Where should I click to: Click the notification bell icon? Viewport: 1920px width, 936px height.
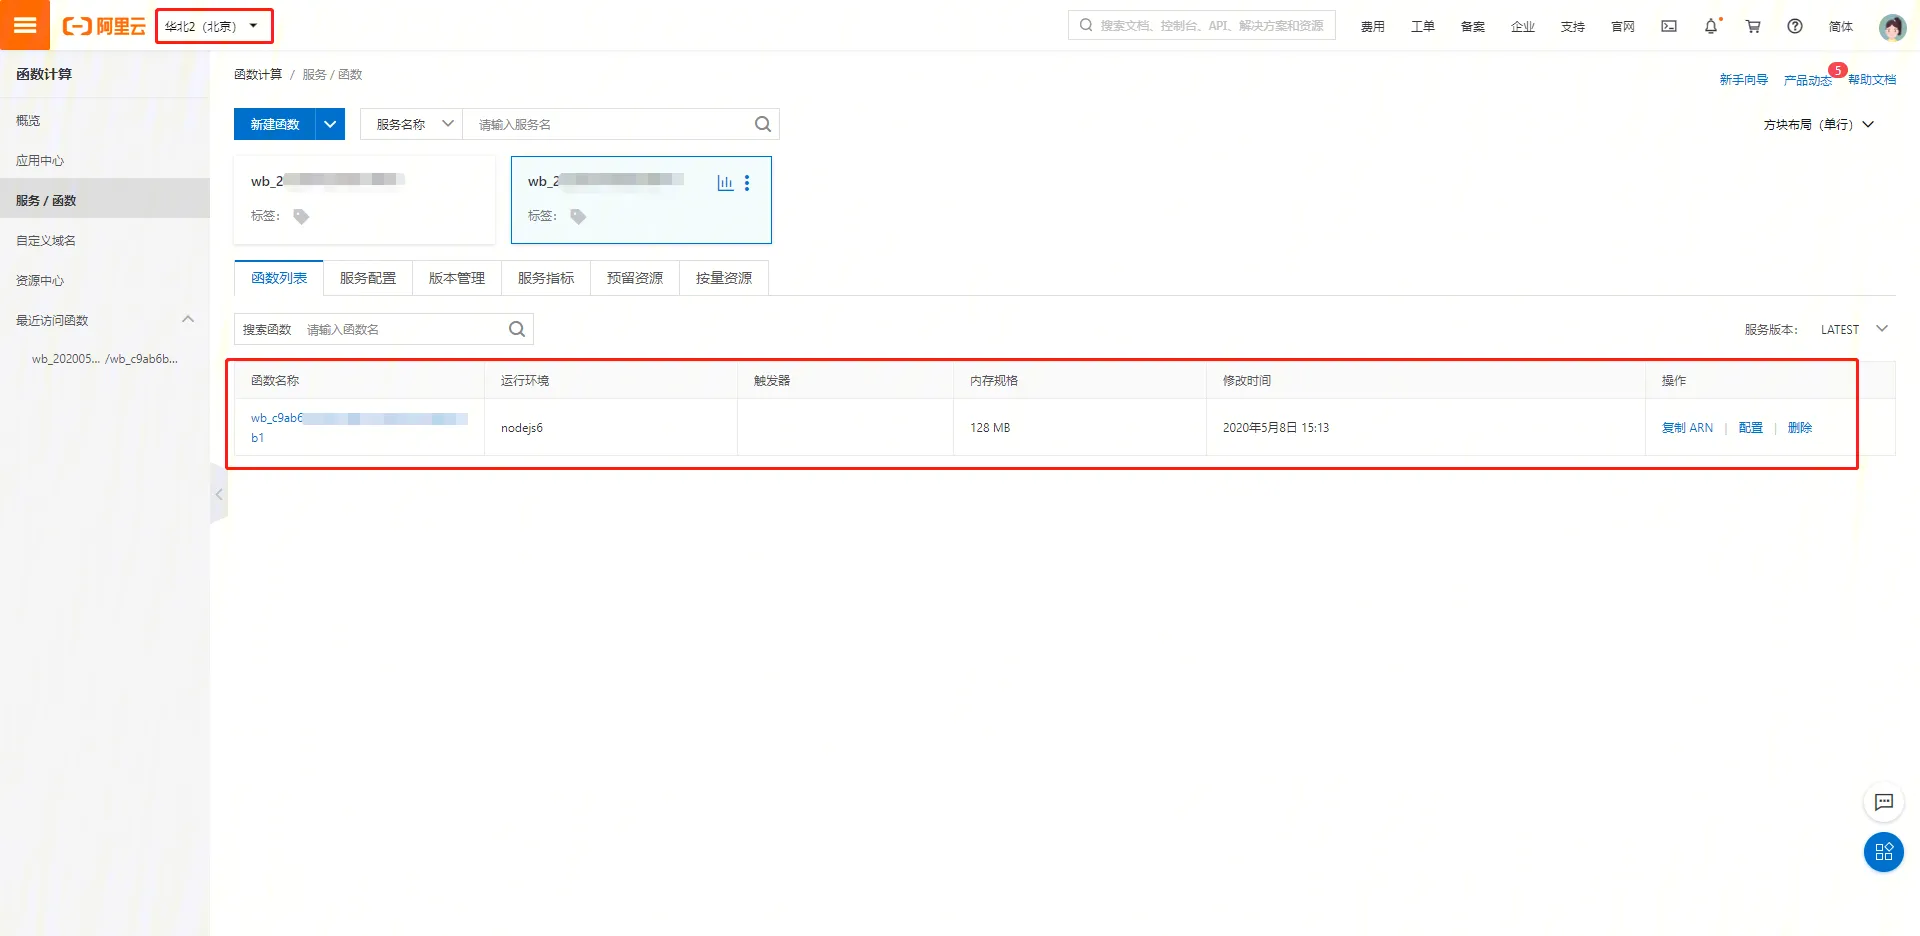(1711, 26)
